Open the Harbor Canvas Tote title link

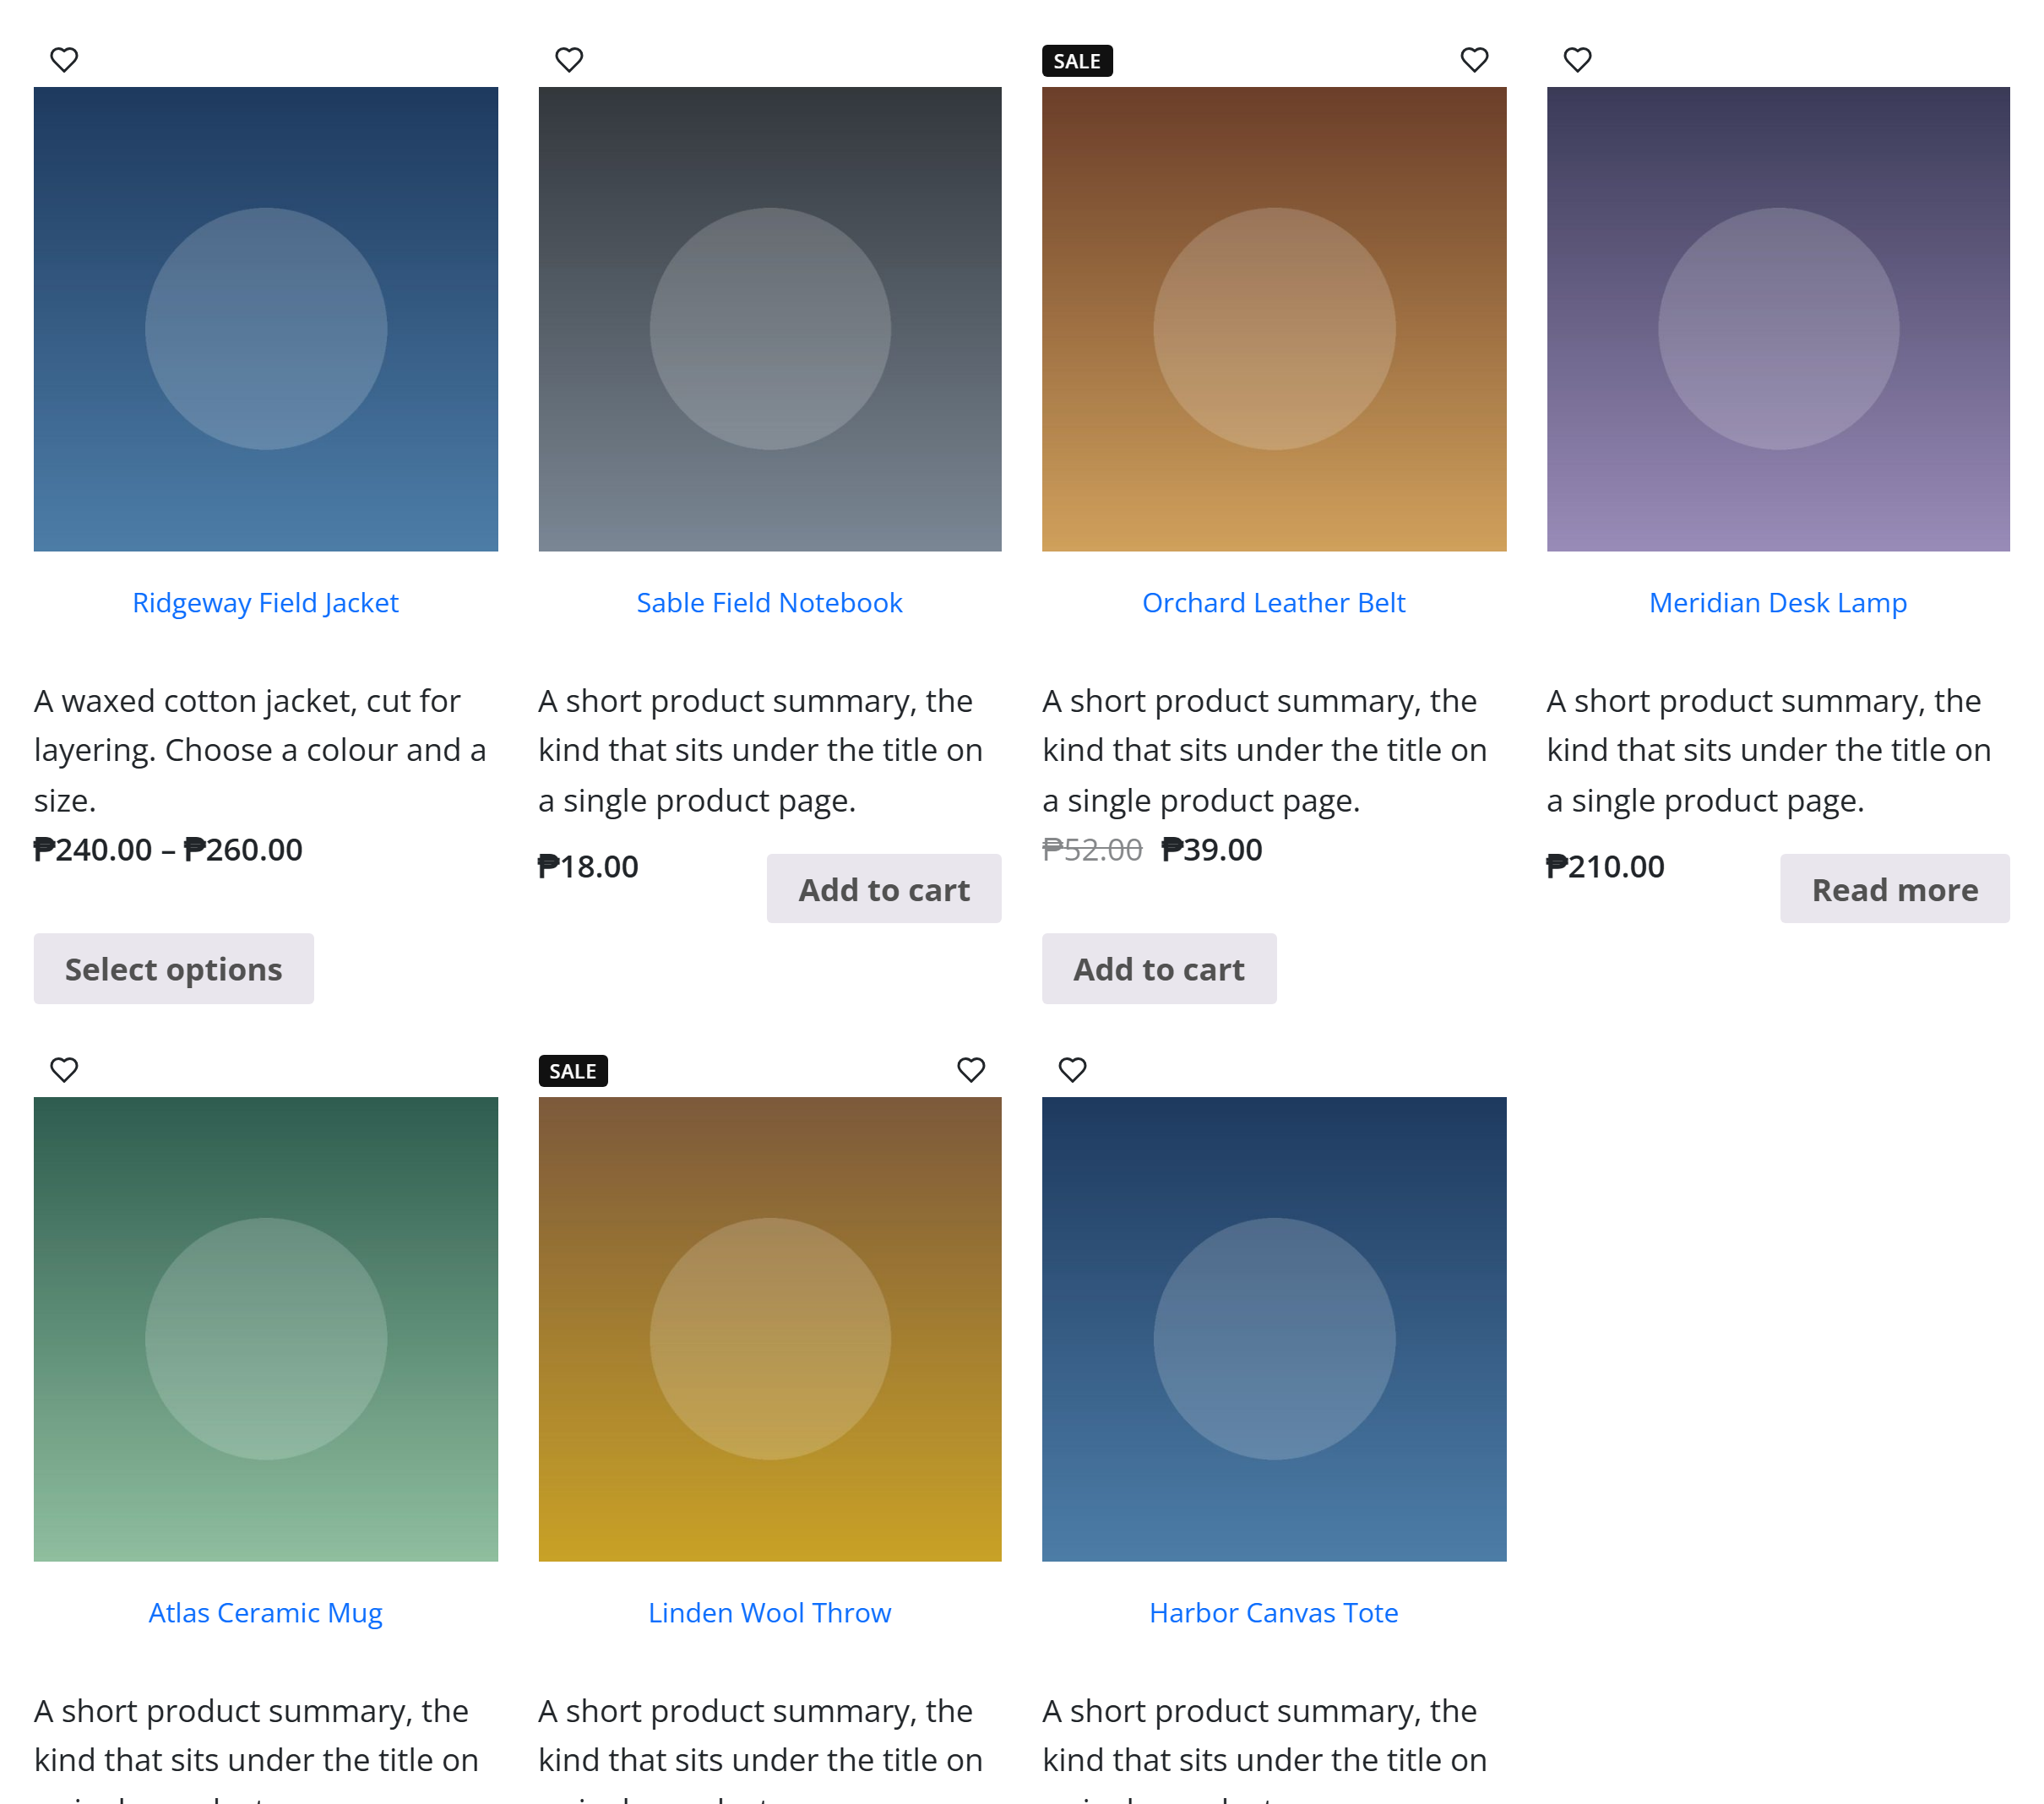1274,1613
